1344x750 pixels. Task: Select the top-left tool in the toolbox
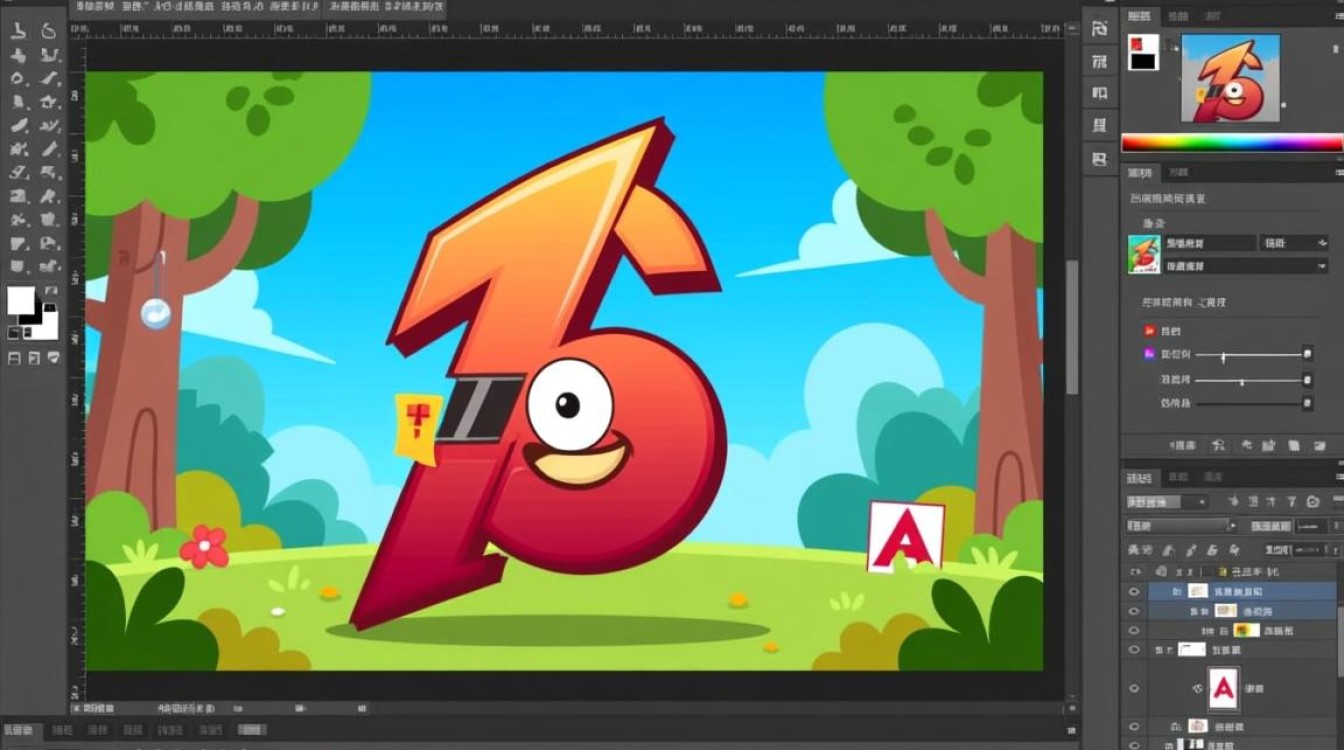(x=18, y=30)
